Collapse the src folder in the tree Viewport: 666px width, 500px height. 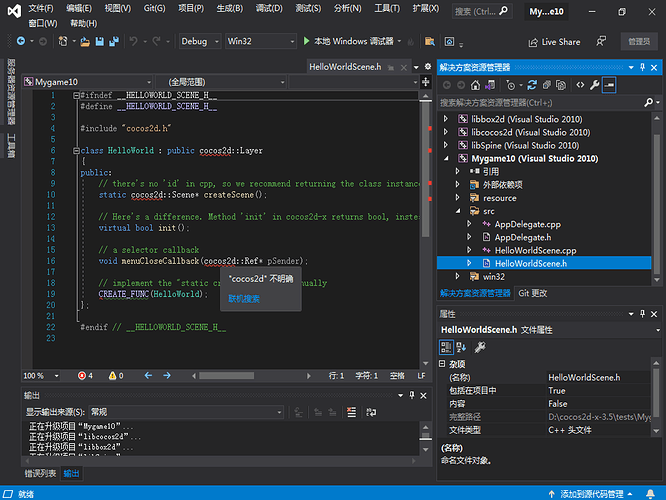click(458, 211)
